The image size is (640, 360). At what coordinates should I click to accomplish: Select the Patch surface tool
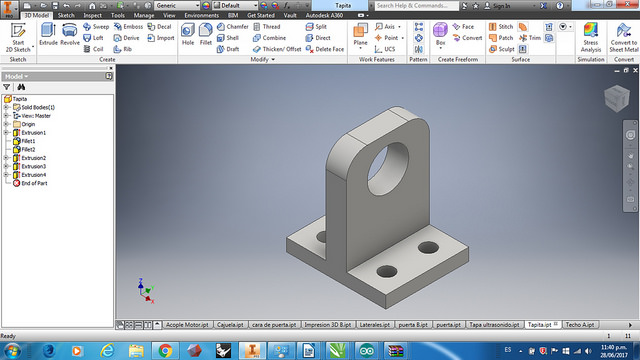tap(501, 38)
